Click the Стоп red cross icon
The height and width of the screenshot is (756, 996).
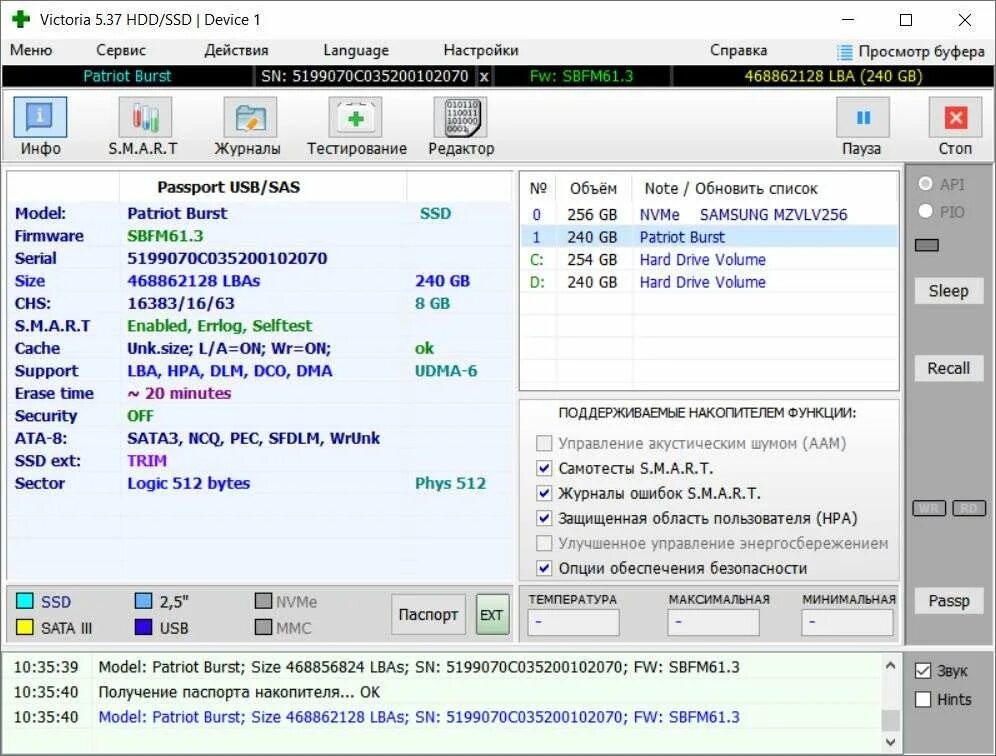[955, 118]
